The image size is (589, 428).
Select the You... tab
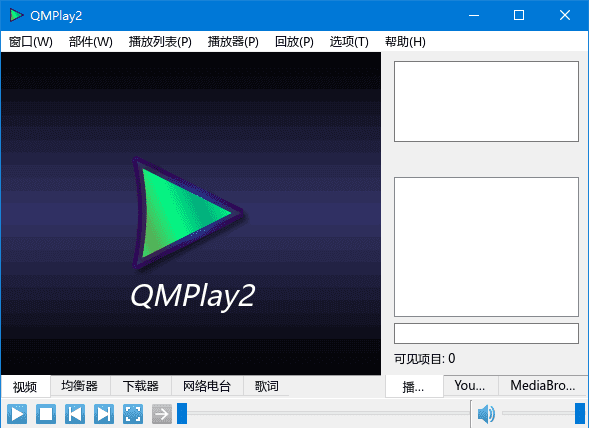pos(470,386)
